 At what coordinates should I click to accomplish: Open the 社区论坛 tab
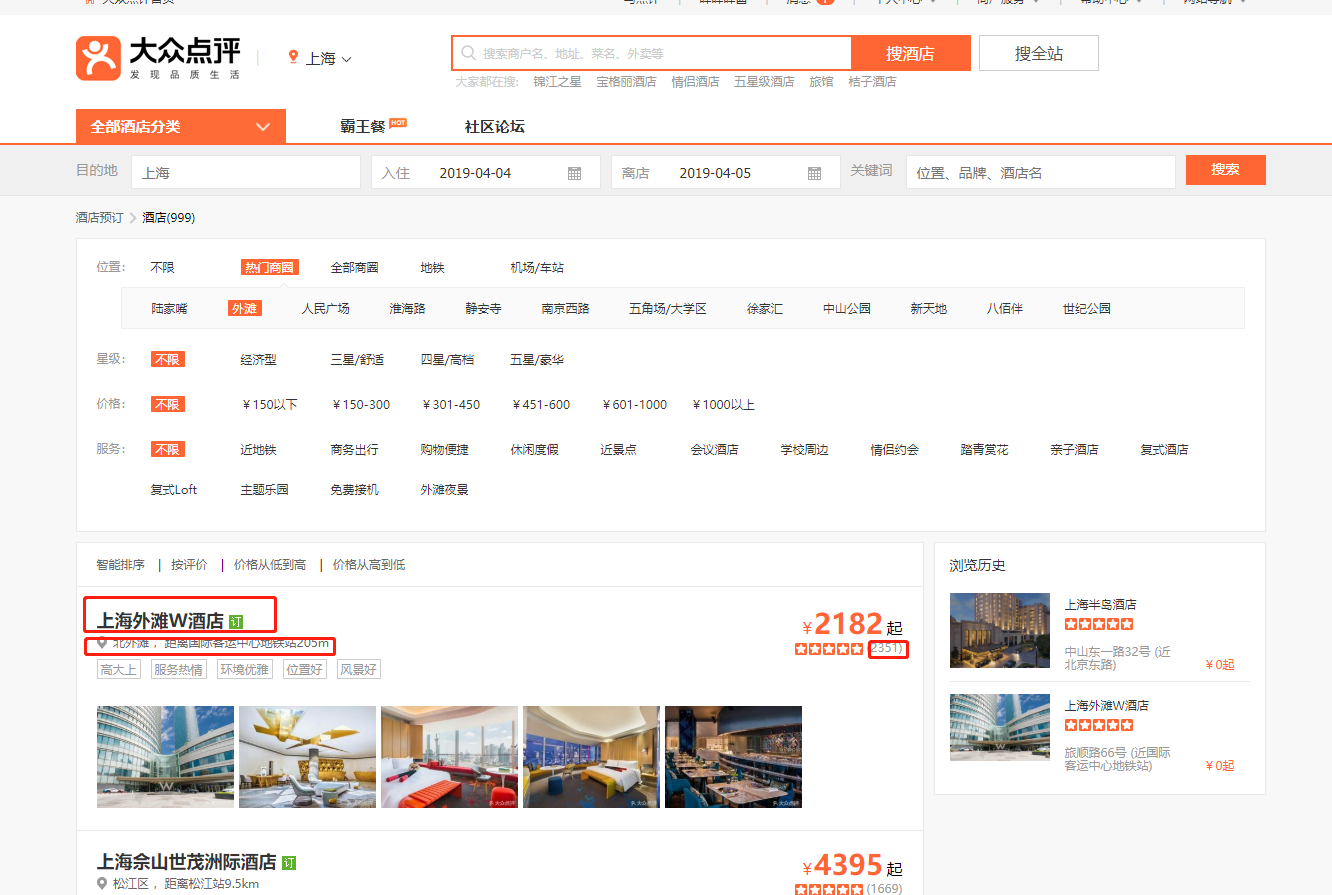(x=494, y=126)
